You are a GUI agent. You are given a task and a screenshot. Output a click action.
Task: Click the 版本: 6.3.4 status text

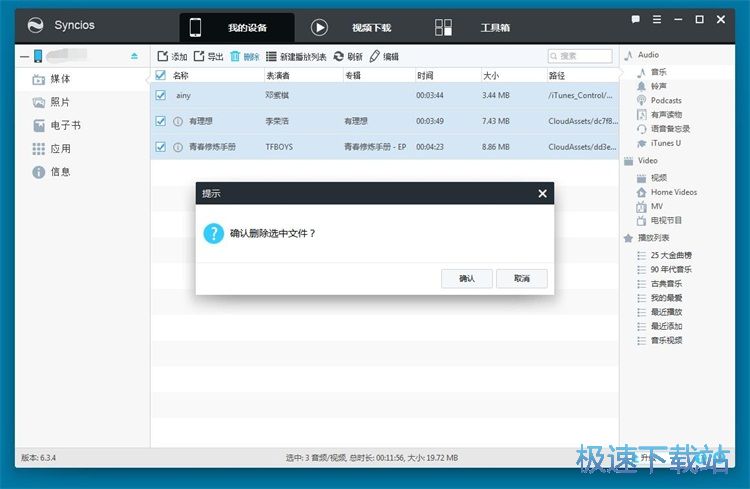tap(38, 458)
